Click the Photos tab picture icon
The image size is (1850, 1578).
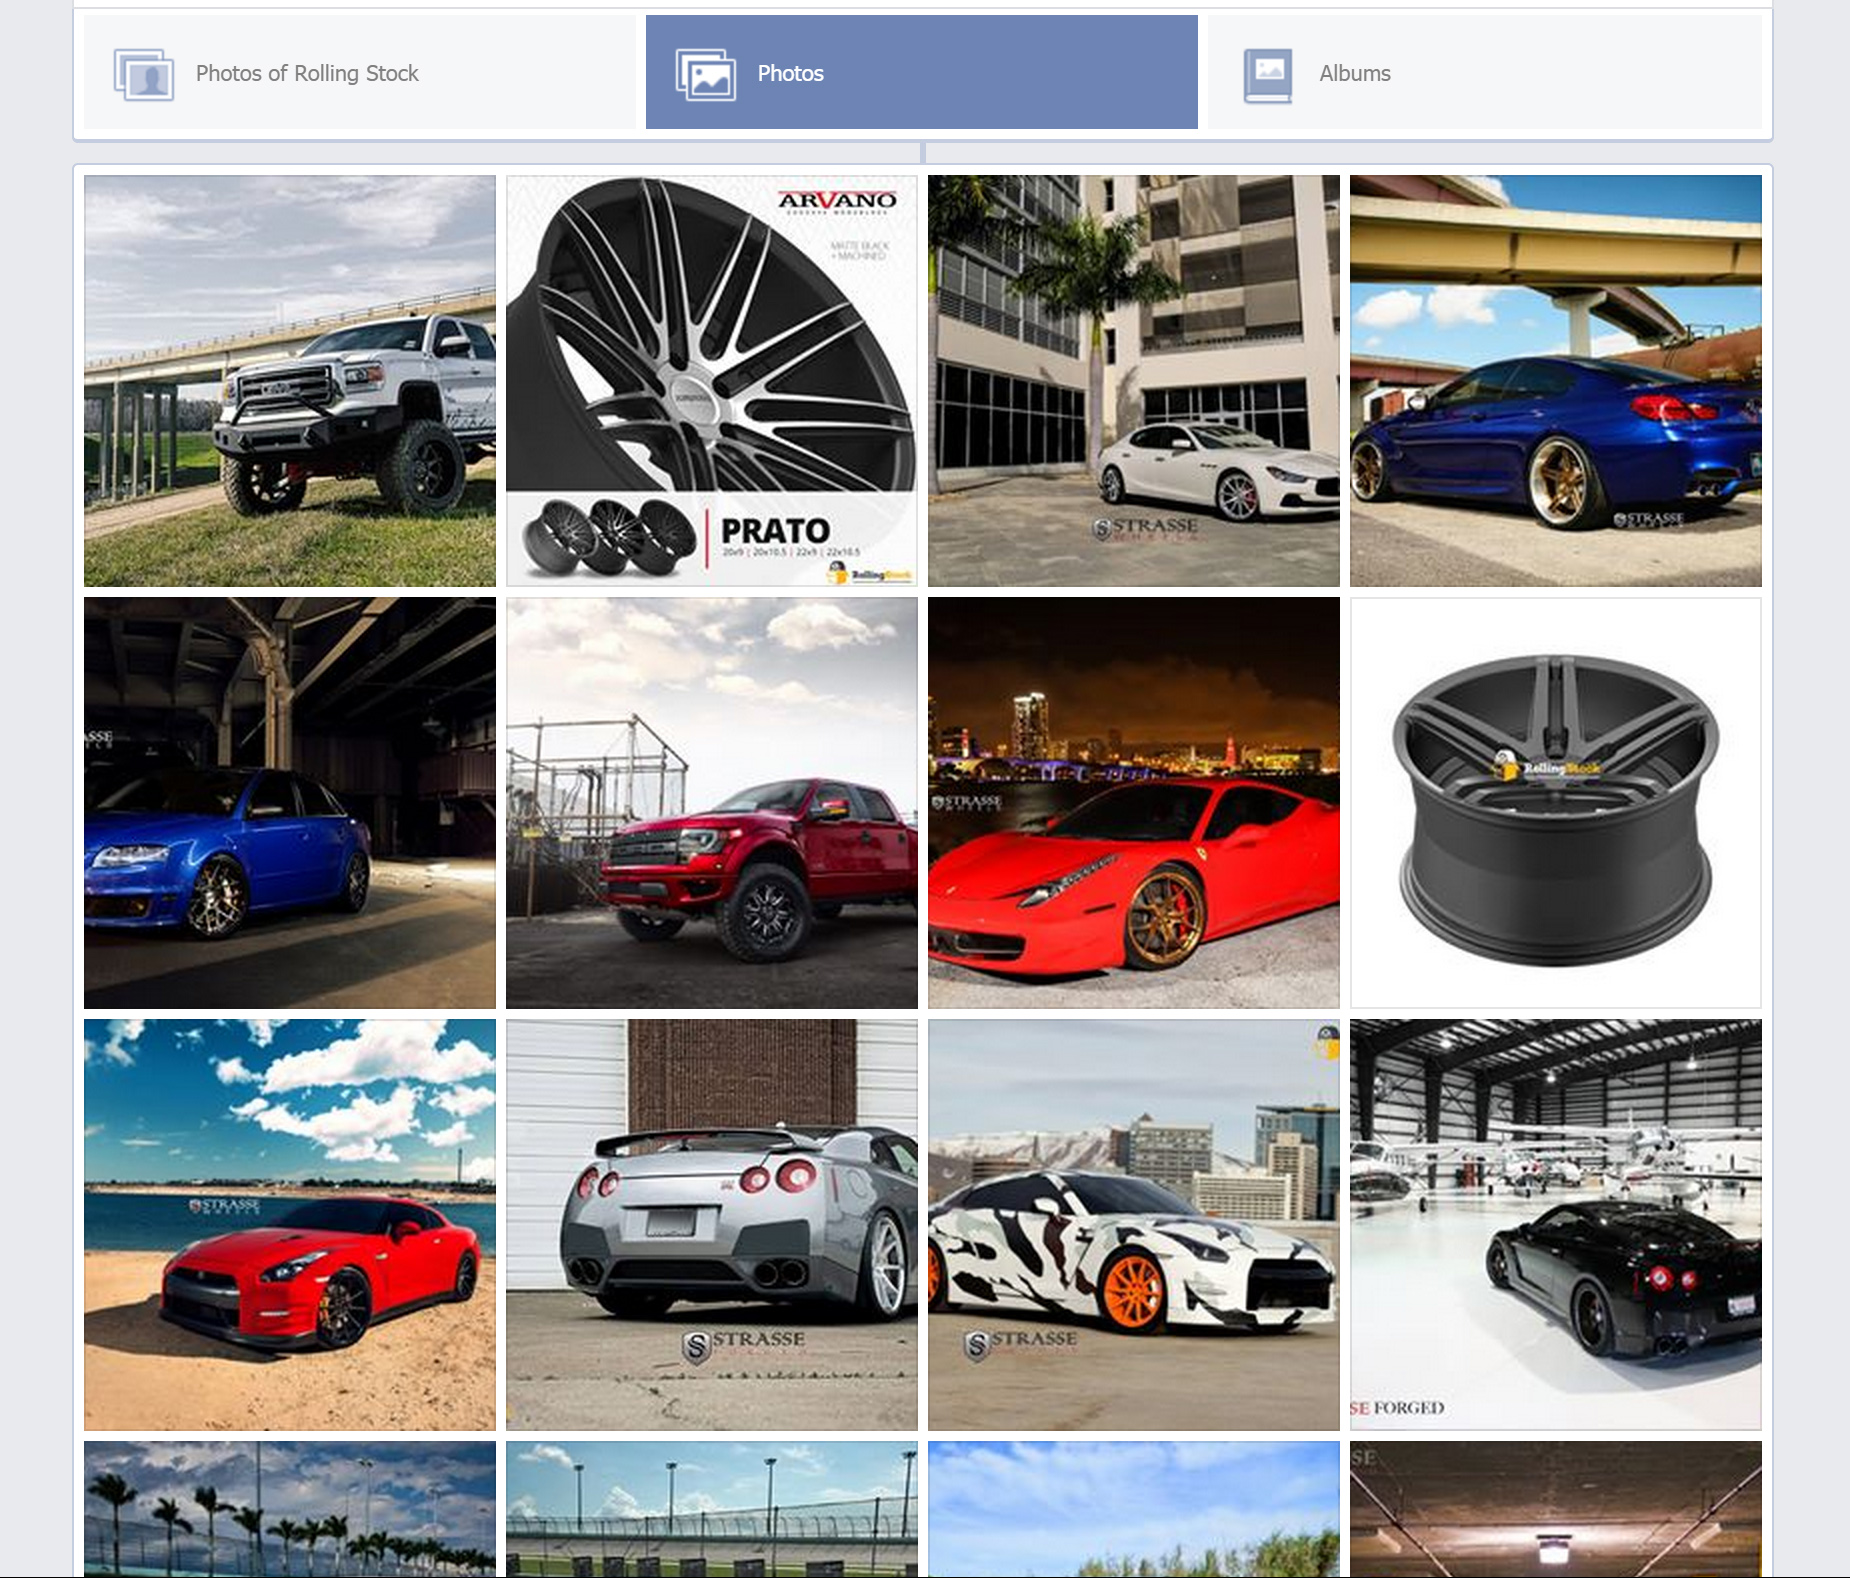click(x=706, y=75)
